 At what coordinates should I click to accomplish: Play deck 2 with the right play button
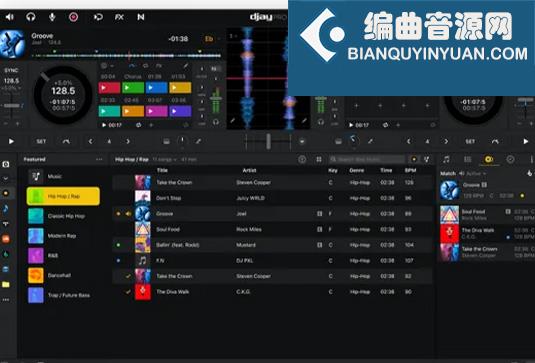tap(526, 141)
